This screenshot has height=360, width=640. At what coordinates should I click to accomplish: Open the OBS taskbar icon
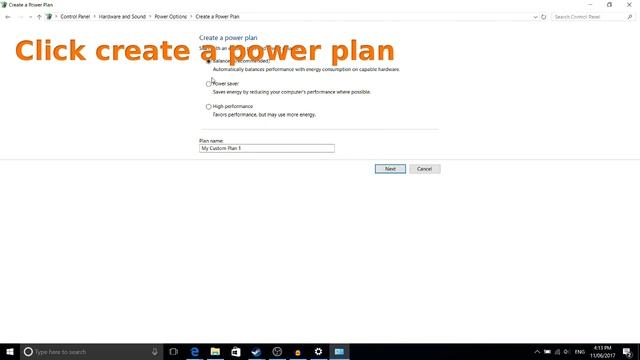(x=277, y=351)
